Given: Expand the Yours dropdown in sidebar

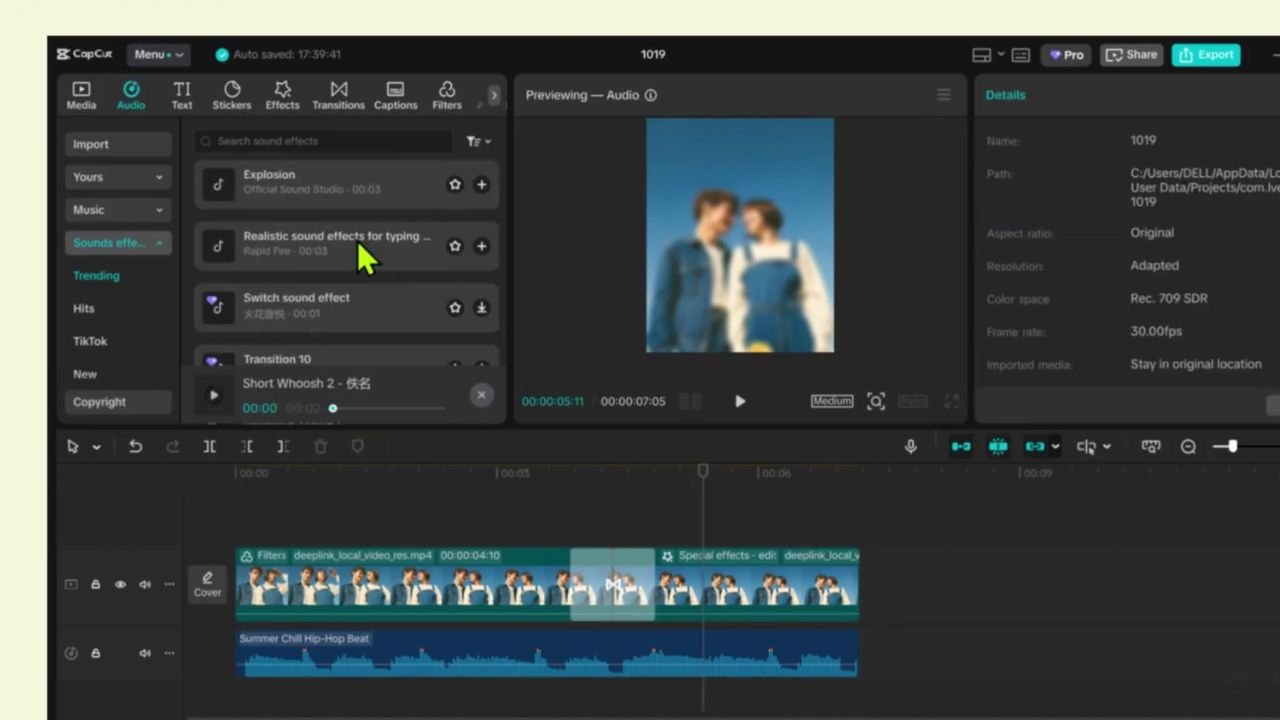Looking at the screenshot, I should click(x=158, y=177).
